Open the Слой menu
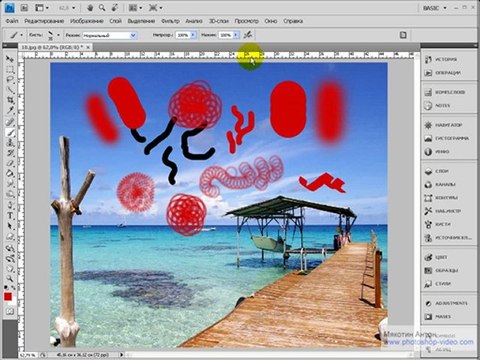Image resolution: width=480 pixels, height=360 pixels. click(x=115, y=21)
